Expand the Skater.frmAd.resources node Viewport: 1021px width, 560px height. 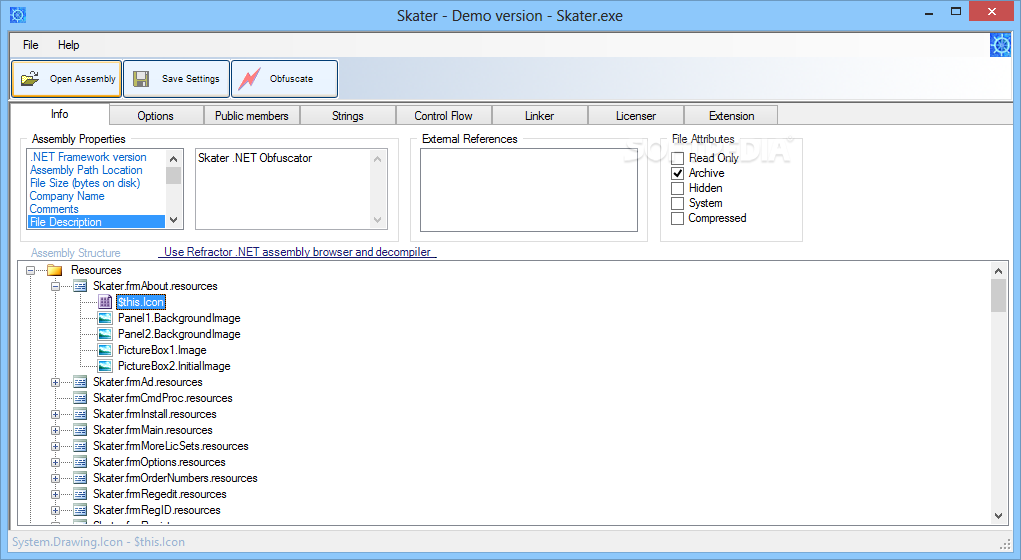(55, 382)
